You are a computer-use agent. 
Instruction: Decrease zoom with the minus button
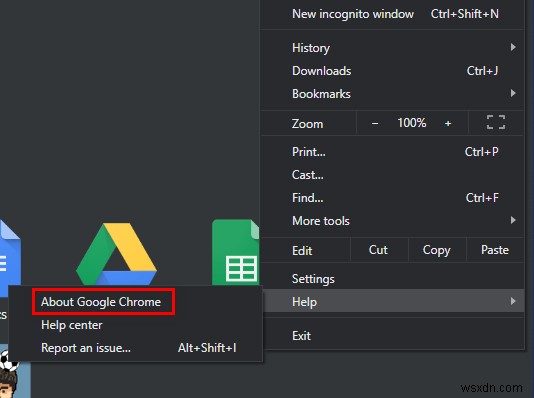(375, 123)
